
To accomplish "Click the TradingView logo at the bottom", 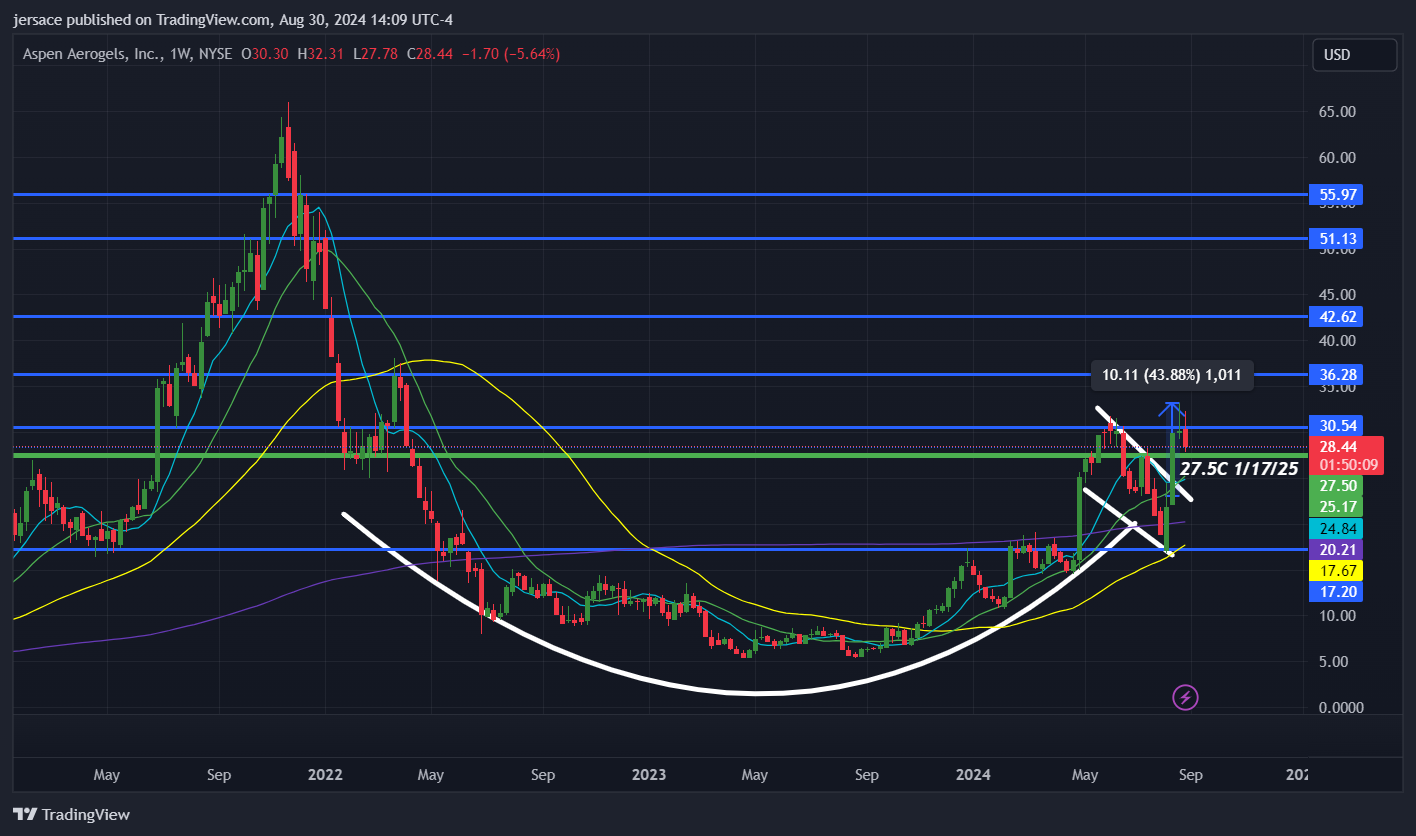I will tap(71, 814).
